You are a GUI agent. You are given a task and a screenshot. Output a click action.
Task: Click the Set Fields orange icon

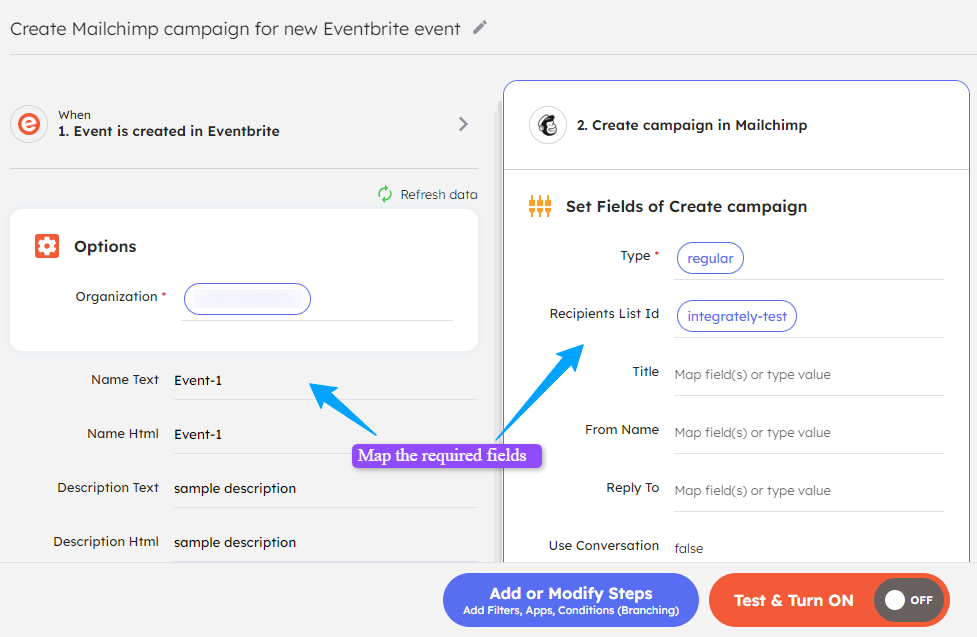pos(540,207)
